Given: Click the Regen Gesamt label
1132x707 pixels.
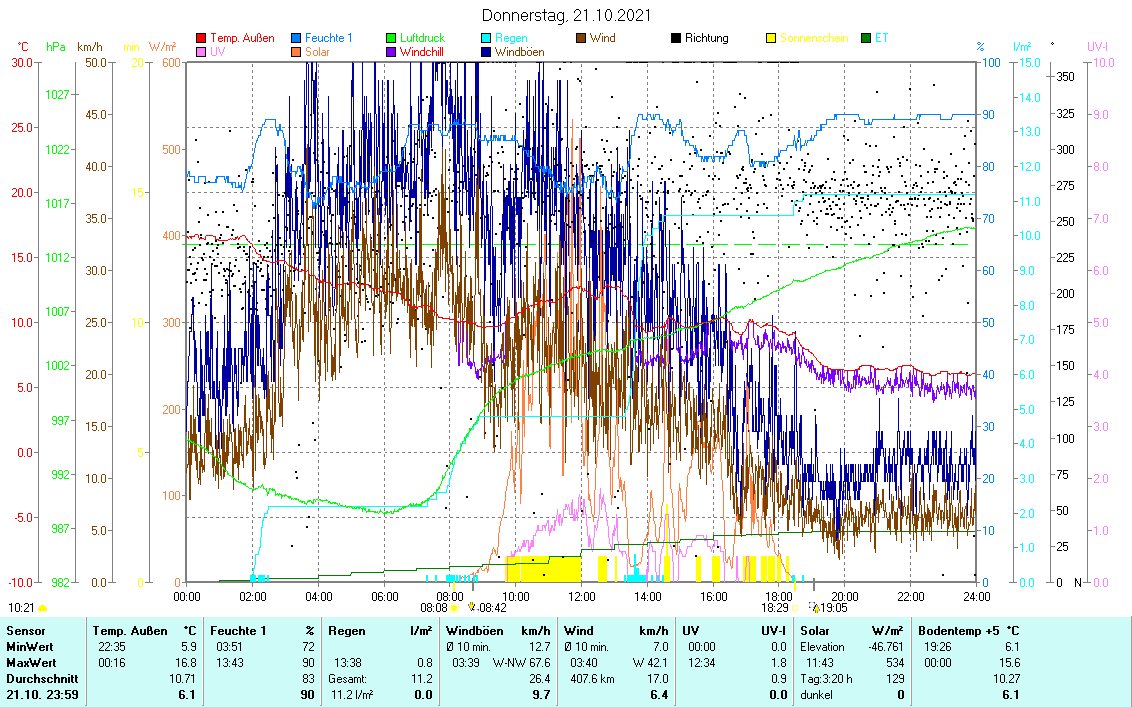Looking at the screenshot, I should (x=349, y=679).
